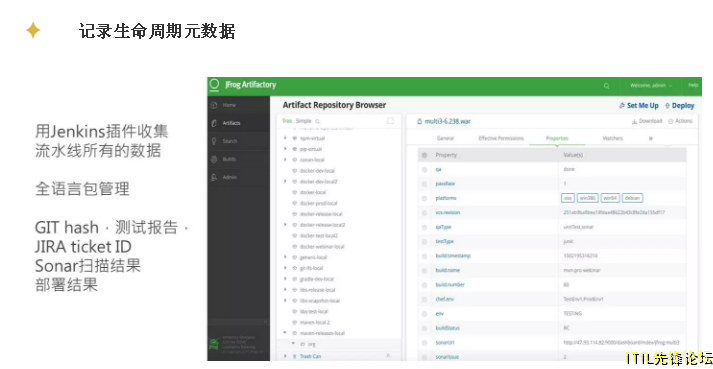Screen dimensions: 713x369
Task: Click the debian platform tag
Action: [632, 198]
